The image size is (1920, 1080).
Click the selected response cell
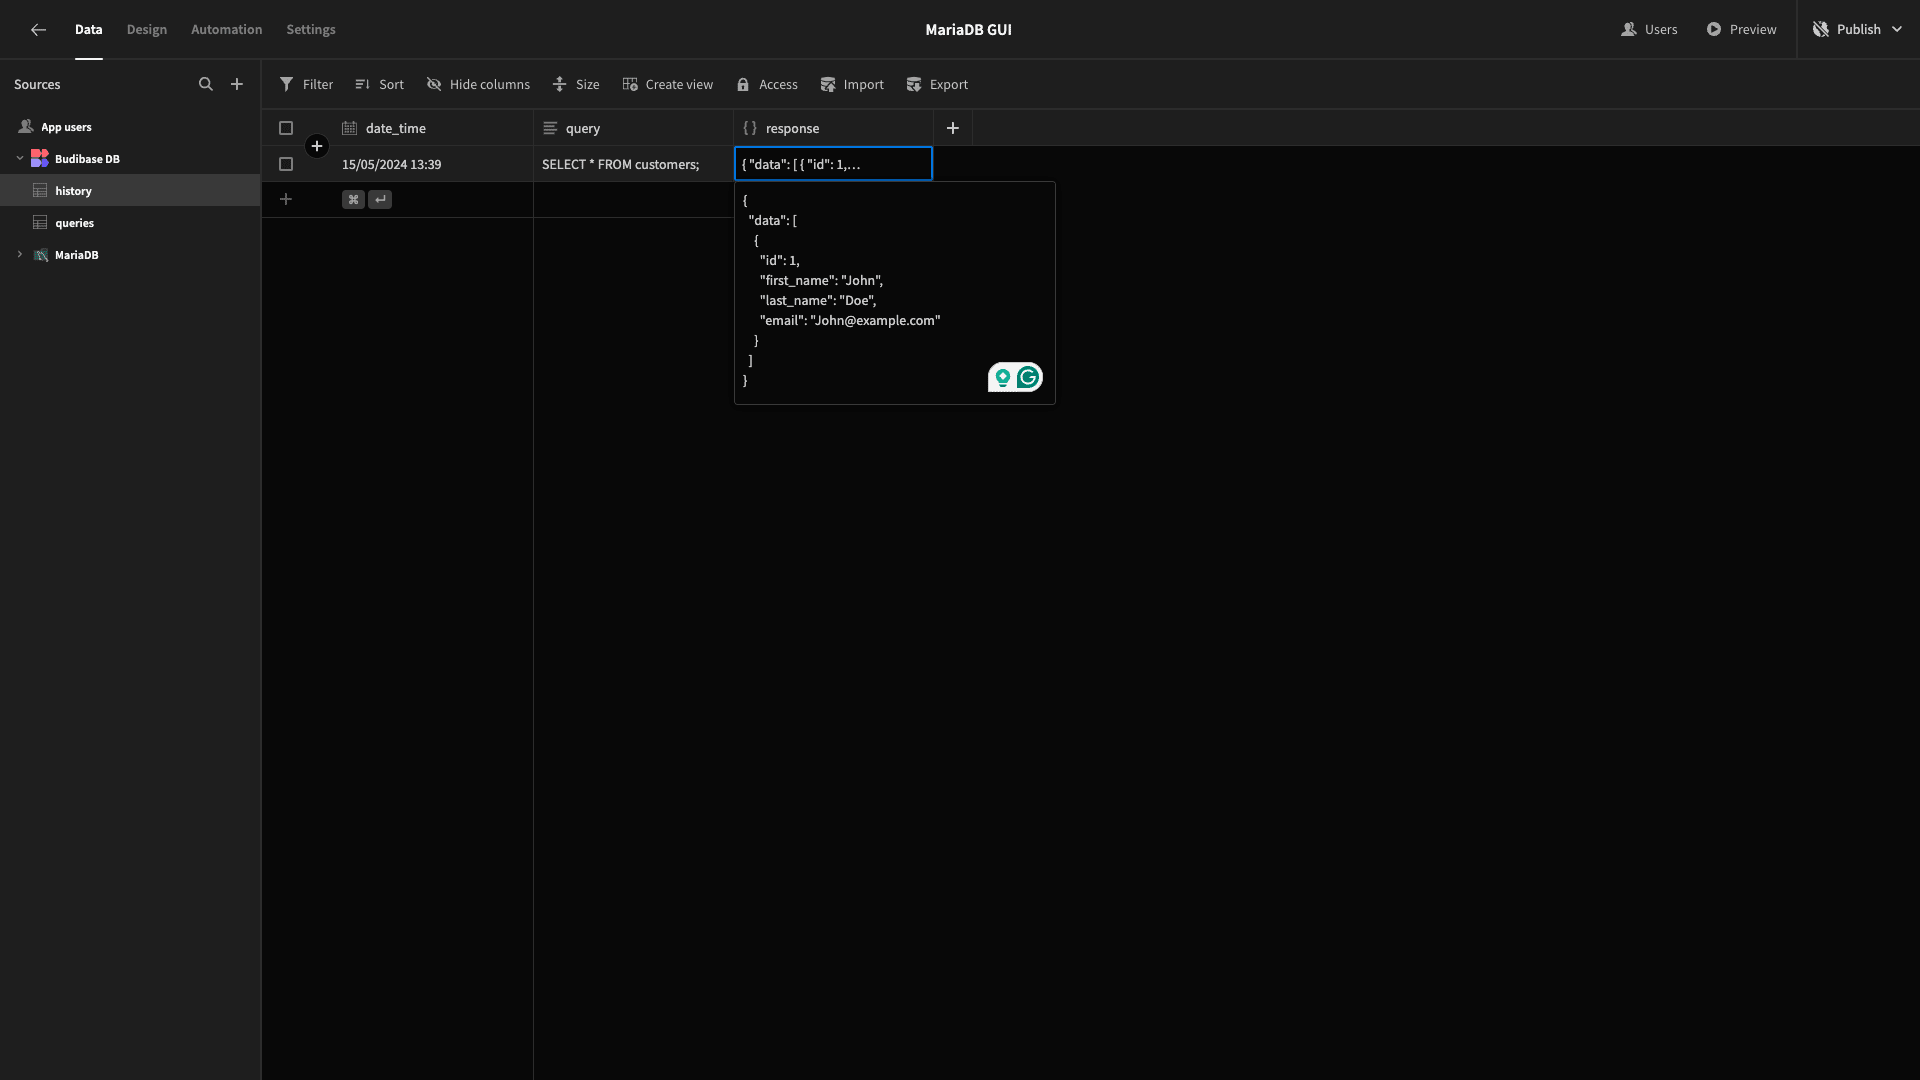(833, 164)
